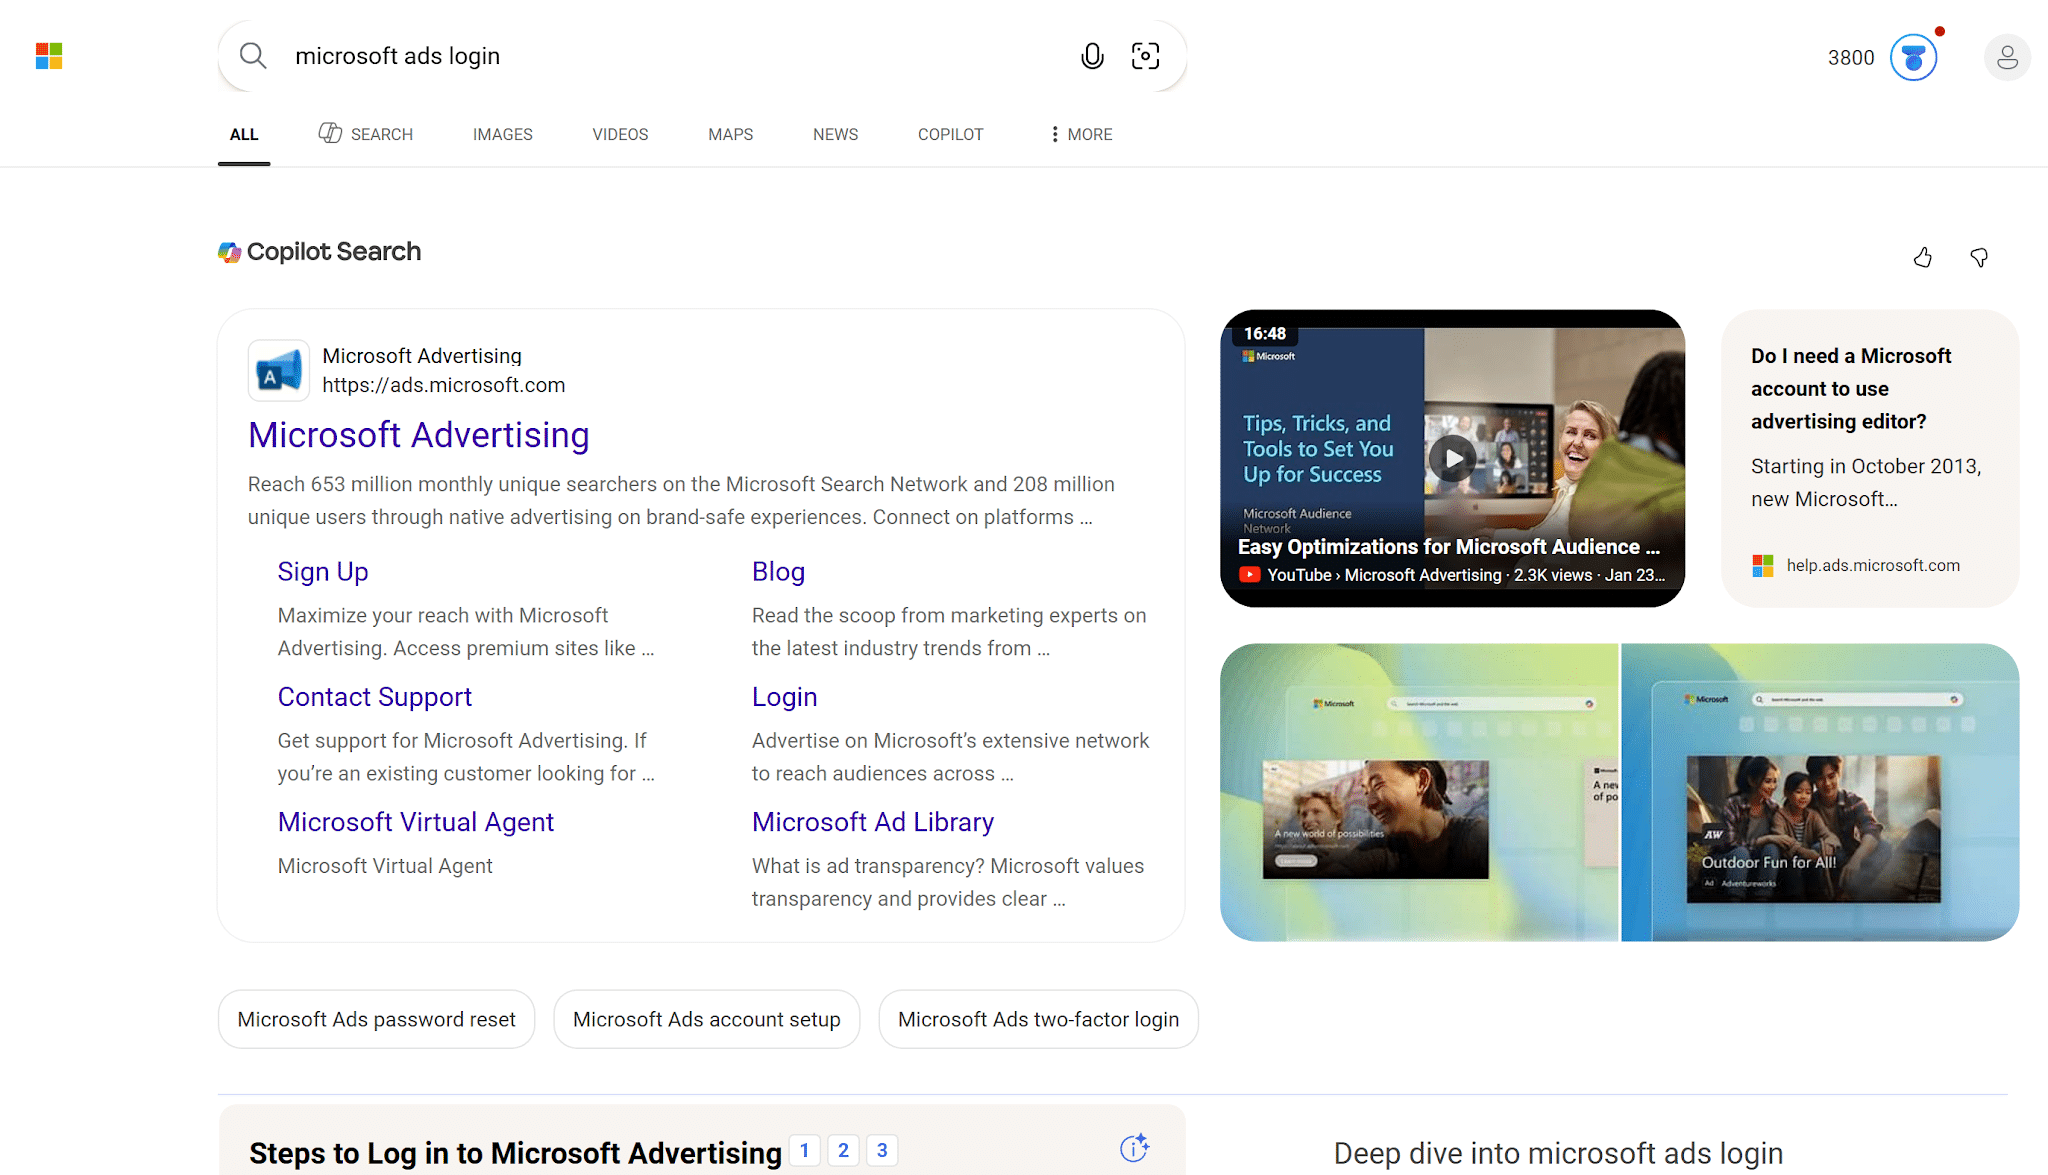Open the Microsoft Ad Library sitelink
Viewport: 2048px width, 1175px height.
[873, 822]
